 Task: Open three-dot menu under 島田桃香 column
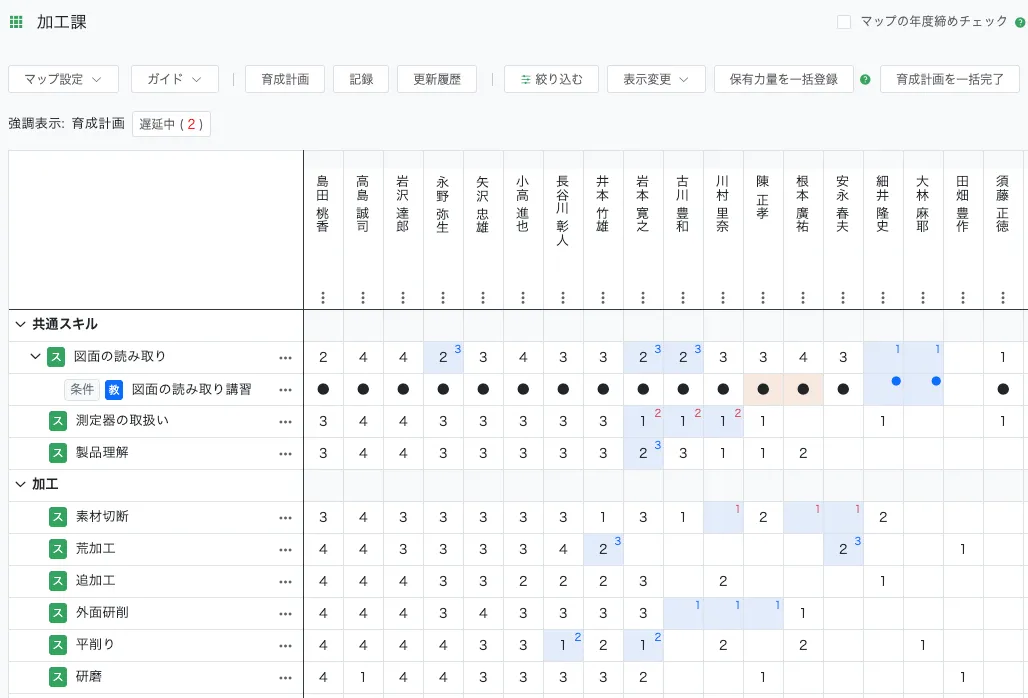pyautogui.click(x=323, y=297)
